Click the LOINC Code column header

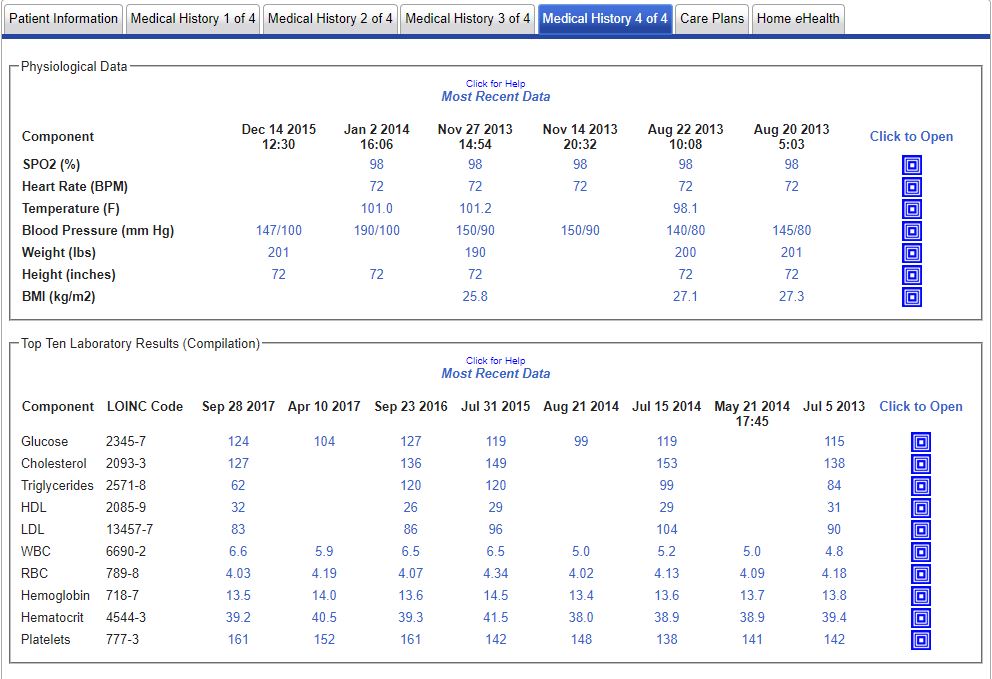point(145,406)
